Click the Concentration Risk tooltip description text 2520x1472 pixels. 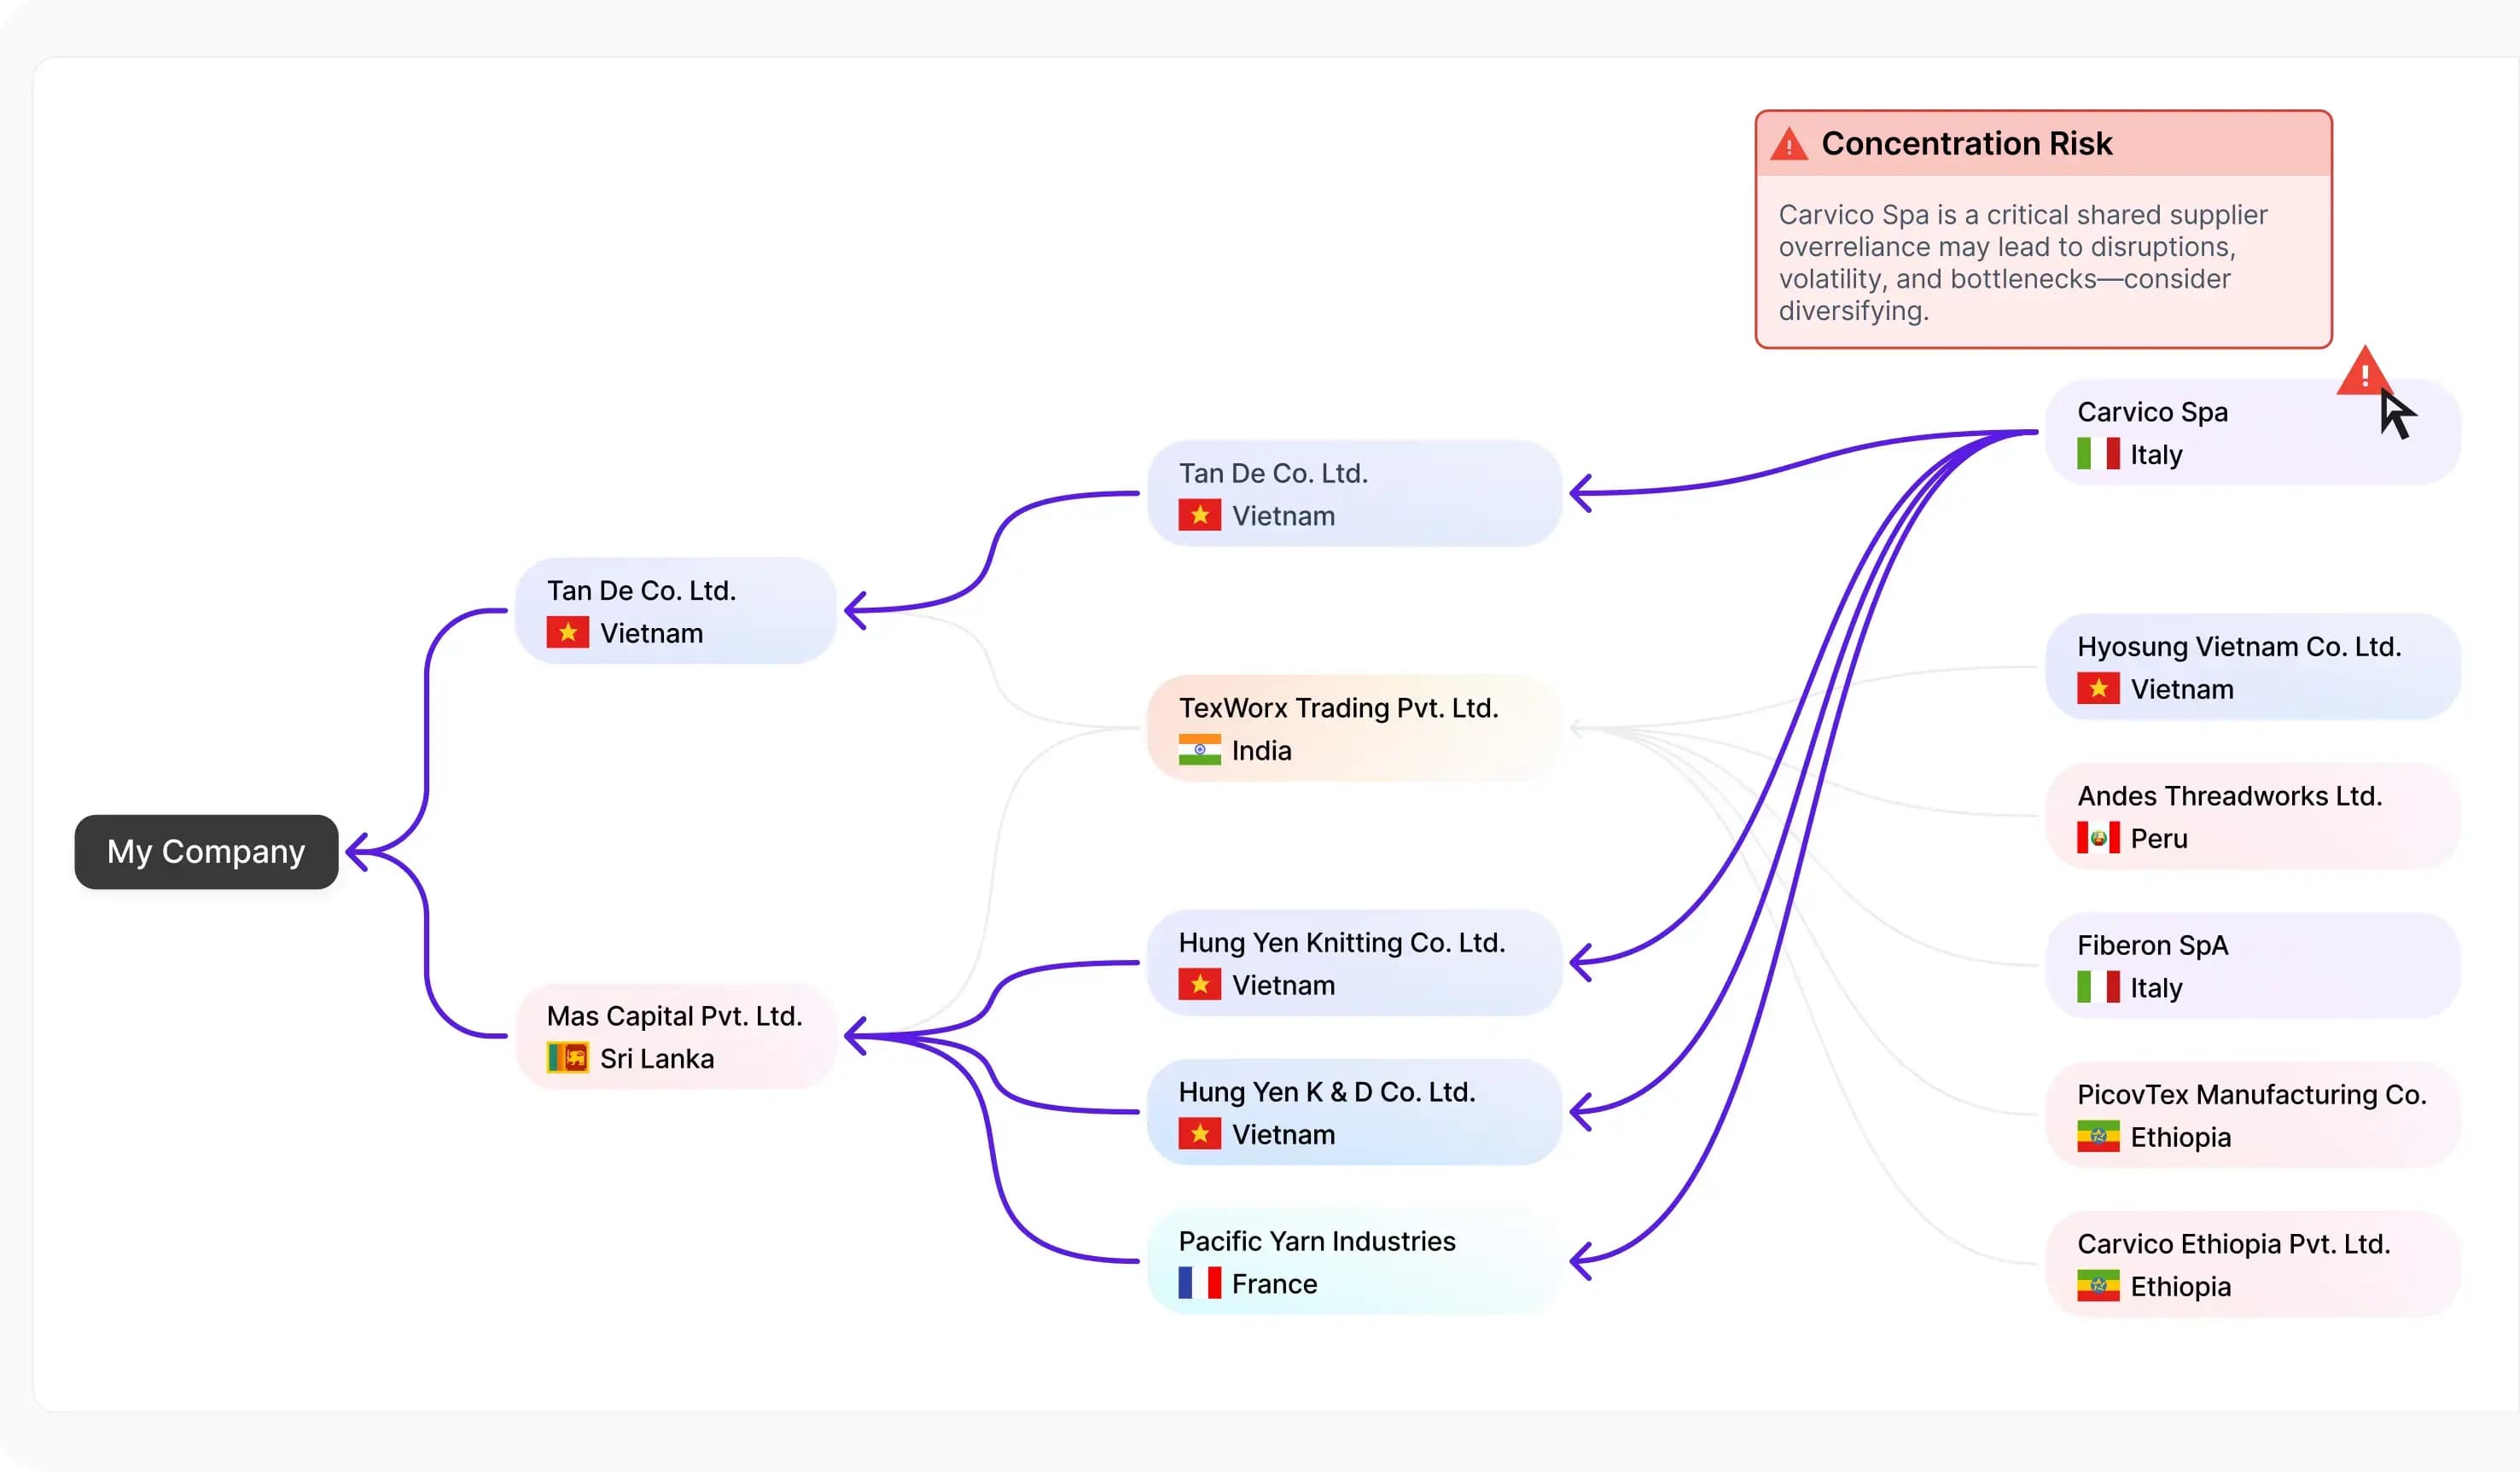tap(2022, 262)
